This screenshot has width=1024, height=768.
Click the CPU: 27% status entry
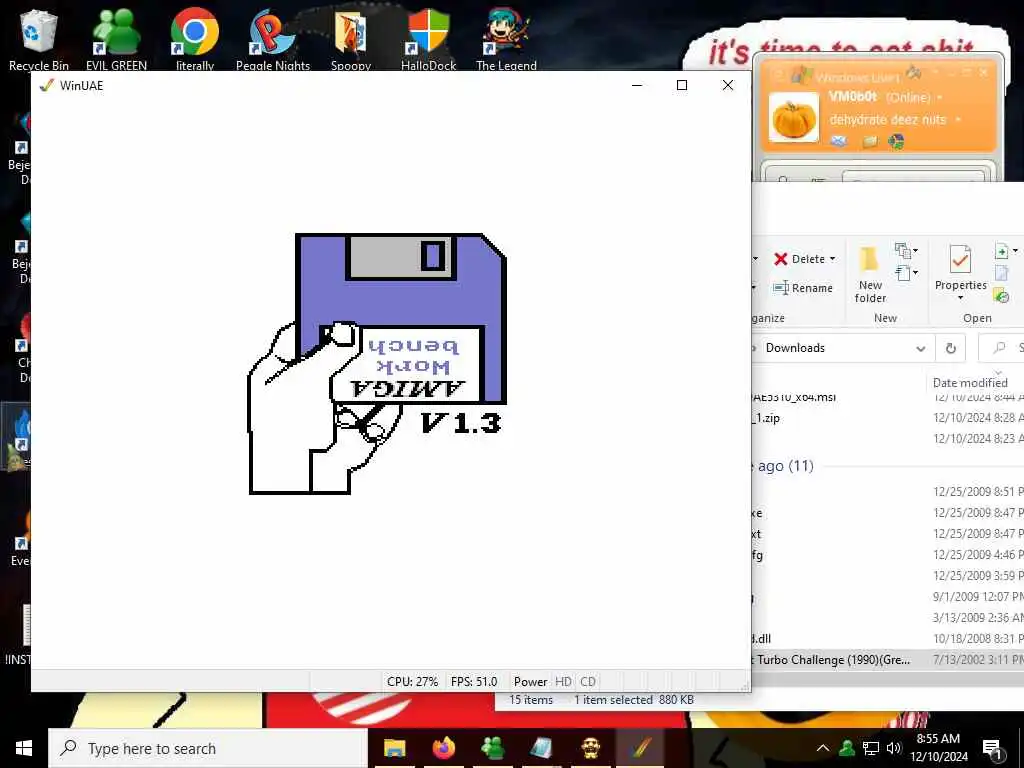(x=412, y=682)
